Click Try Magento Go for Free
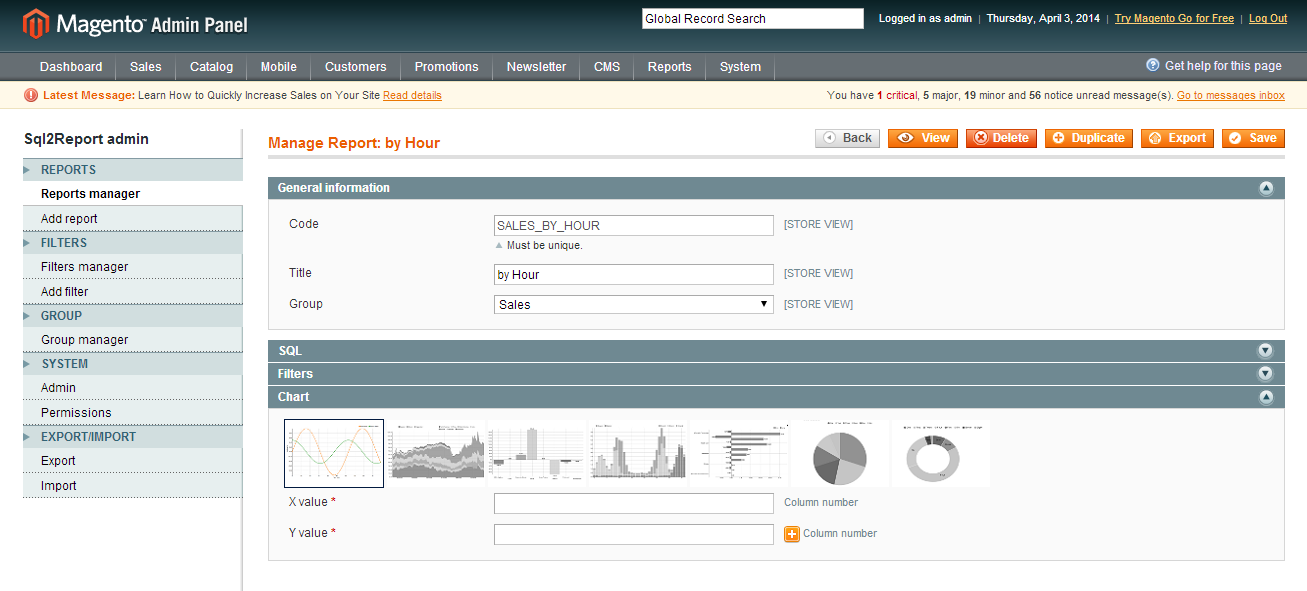 pos(1174,18)
